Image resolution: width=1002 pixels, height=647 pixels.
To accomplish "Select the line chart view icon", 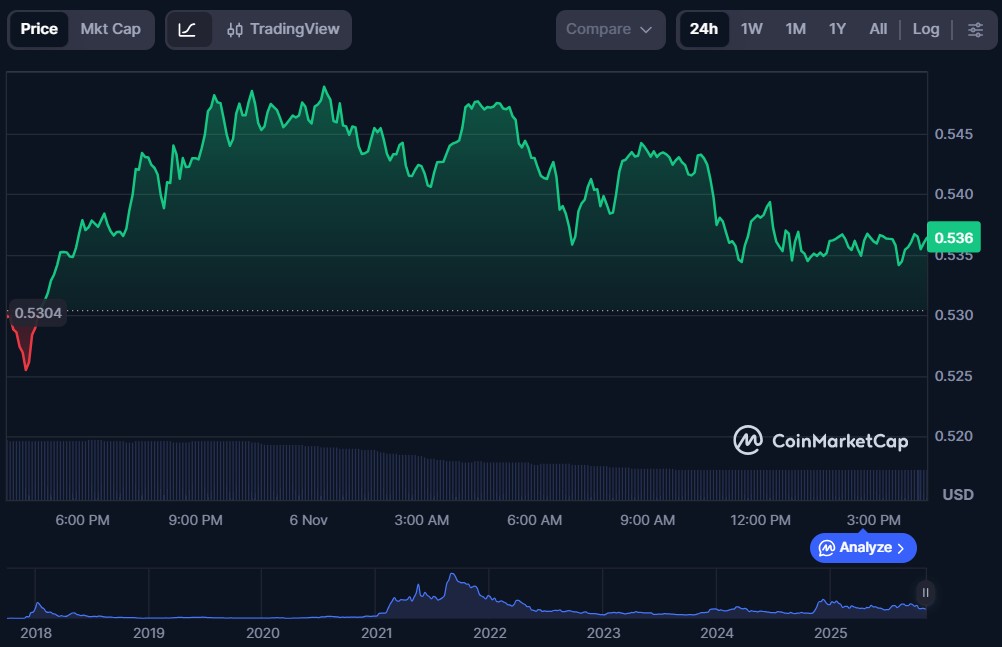I will pos(187,30).
